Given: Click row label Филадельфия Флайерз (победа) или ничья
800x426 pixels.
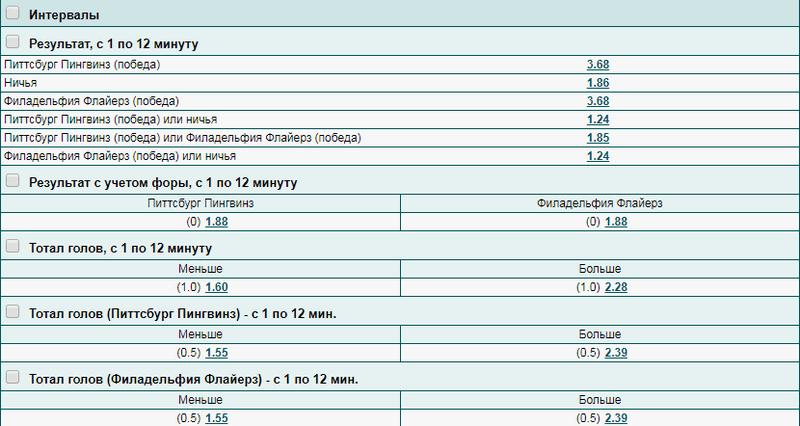Looking at the screenshot, I should [119, 156].
